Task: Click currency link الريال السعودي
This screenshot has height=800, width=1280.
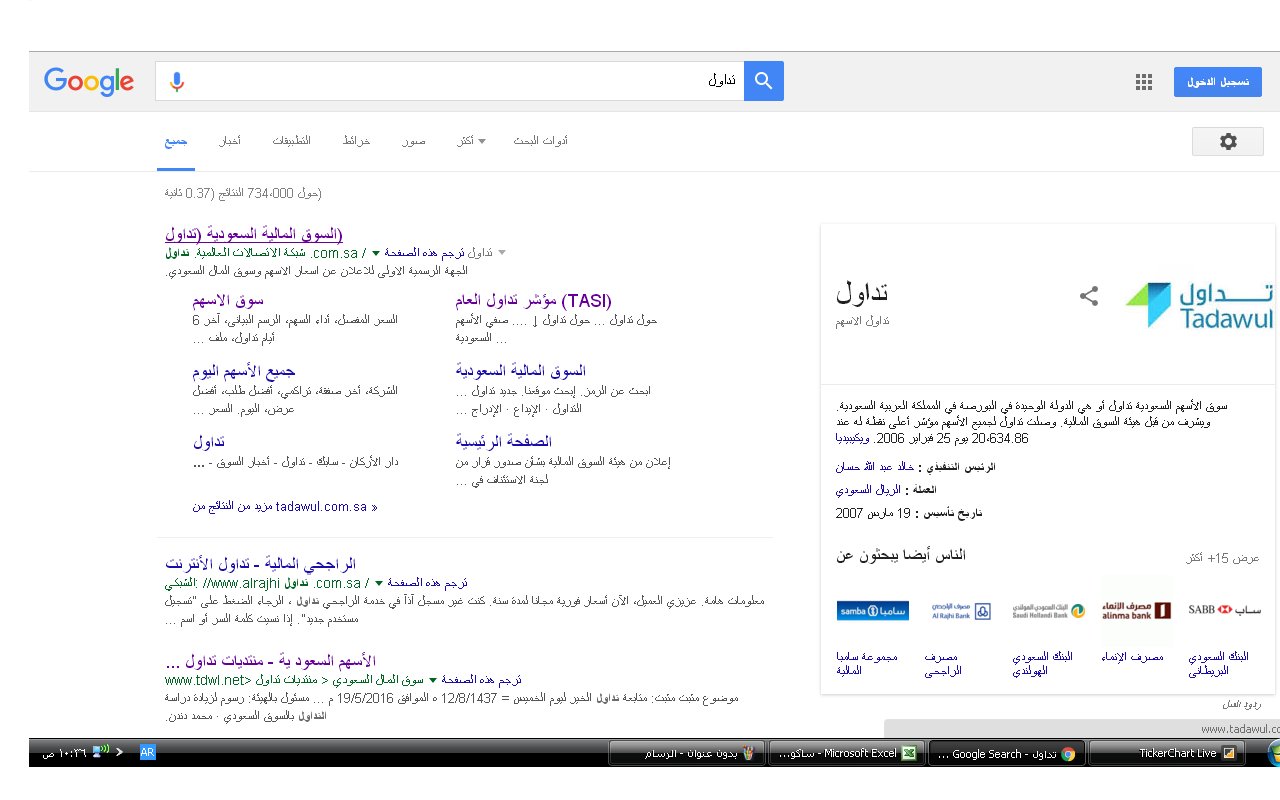Action: (868, 490)
